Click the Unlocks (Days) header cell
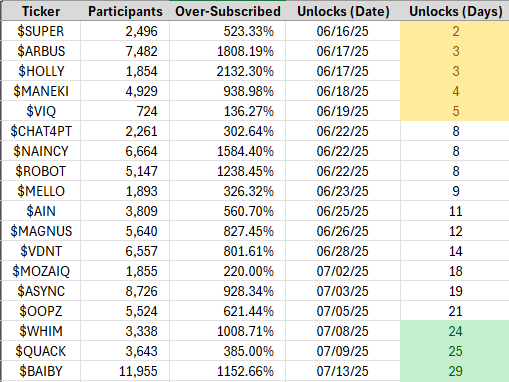Viewport: 509px width, 382px height. point(455,11)
